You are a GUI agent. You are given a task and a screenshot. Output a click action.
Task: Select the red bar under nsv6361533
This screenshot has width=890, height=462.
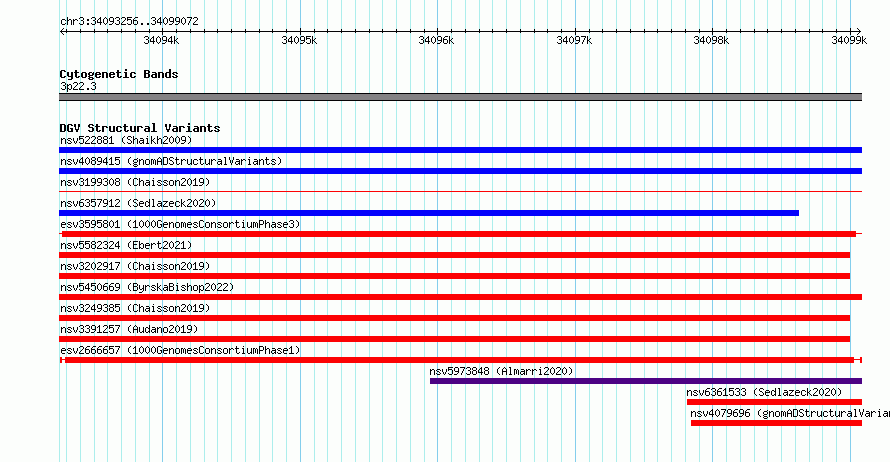pos(774,402)
